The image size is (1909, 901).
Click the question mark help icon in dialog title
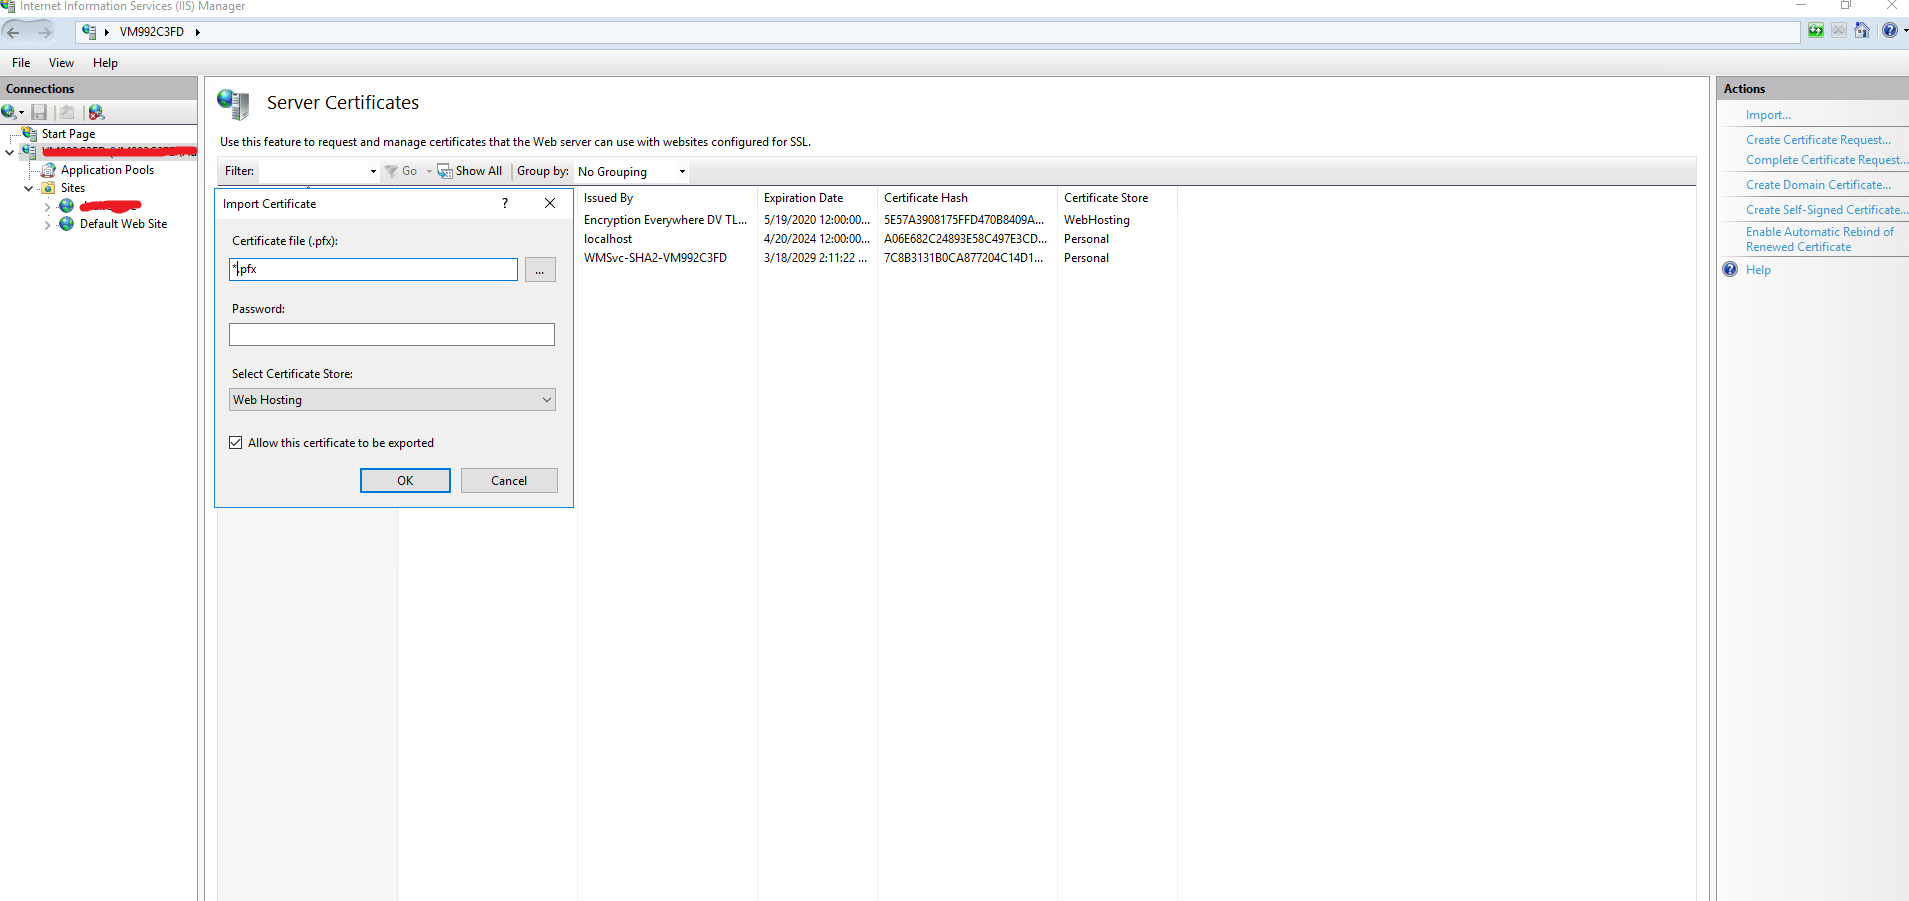505,203
